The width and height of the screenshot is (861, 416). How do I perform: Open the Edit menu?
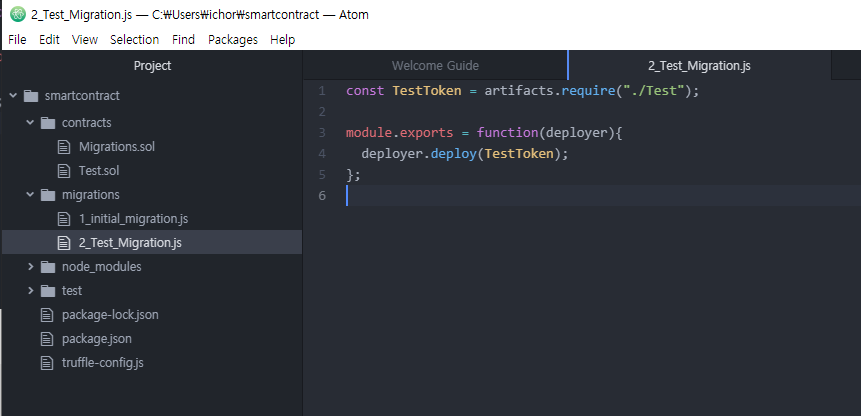49,40
